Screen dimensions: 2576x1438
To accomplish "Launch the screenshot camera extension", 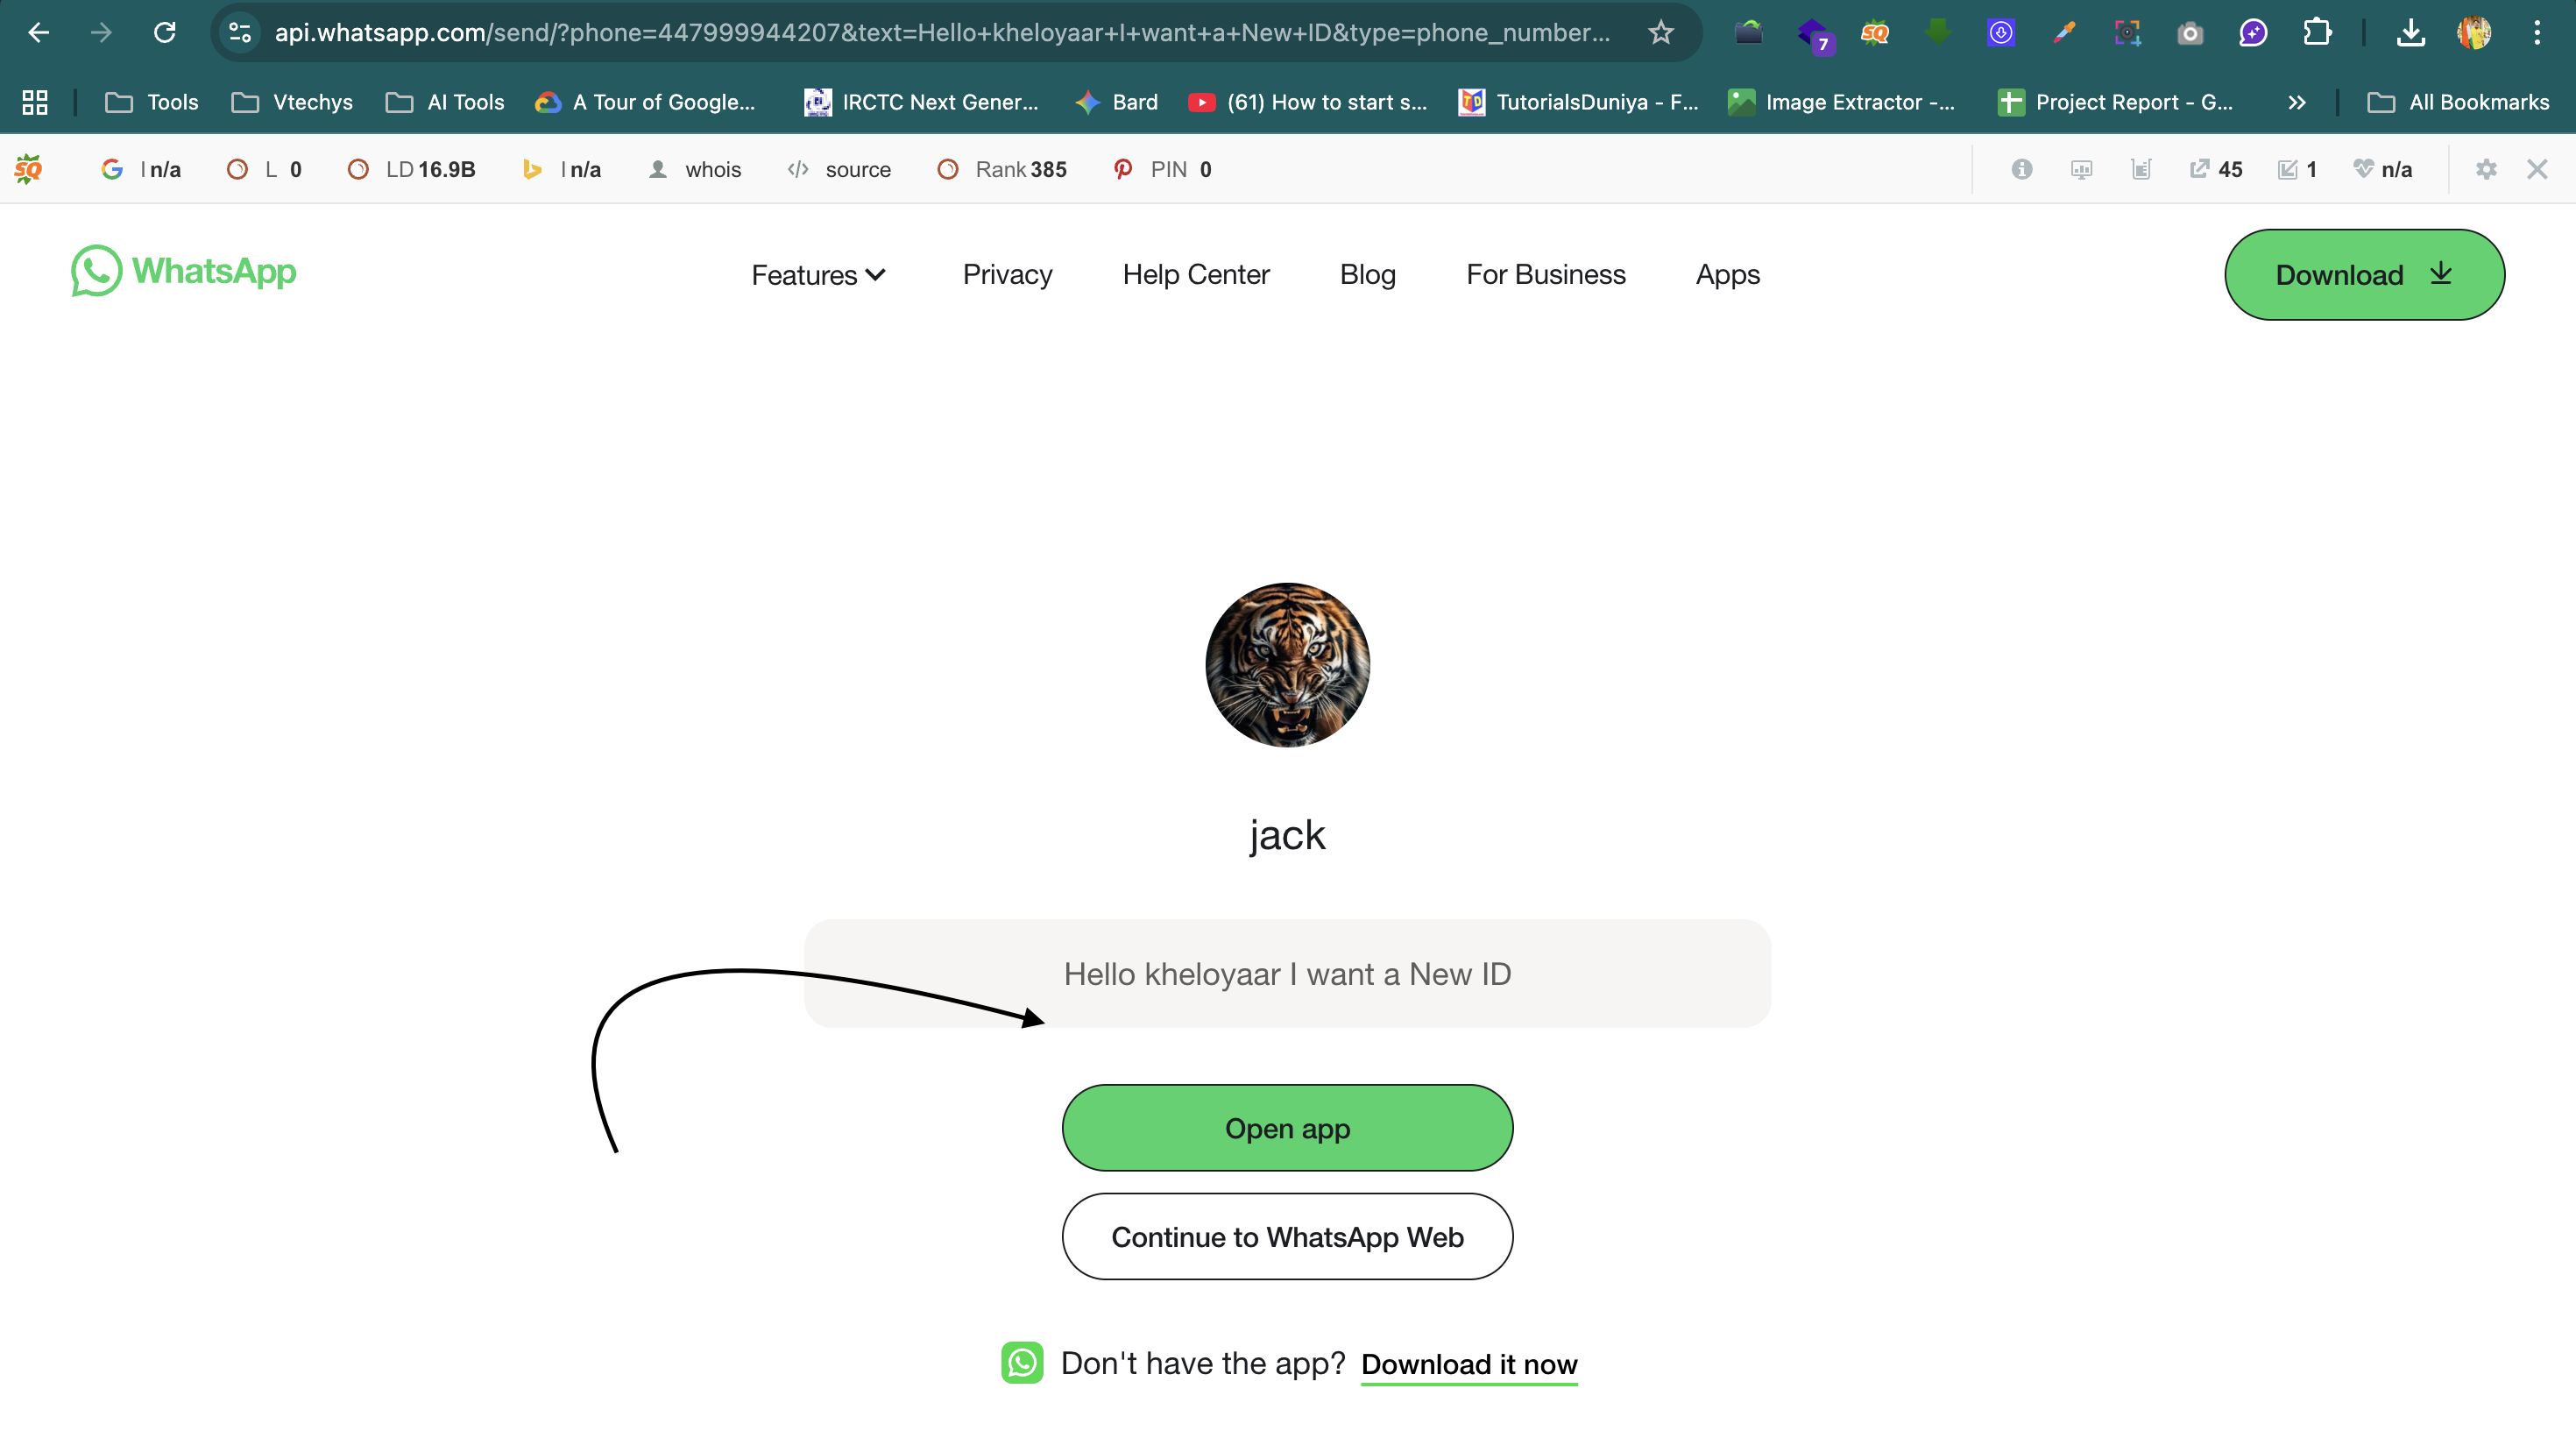I will tap(2190, 32).
